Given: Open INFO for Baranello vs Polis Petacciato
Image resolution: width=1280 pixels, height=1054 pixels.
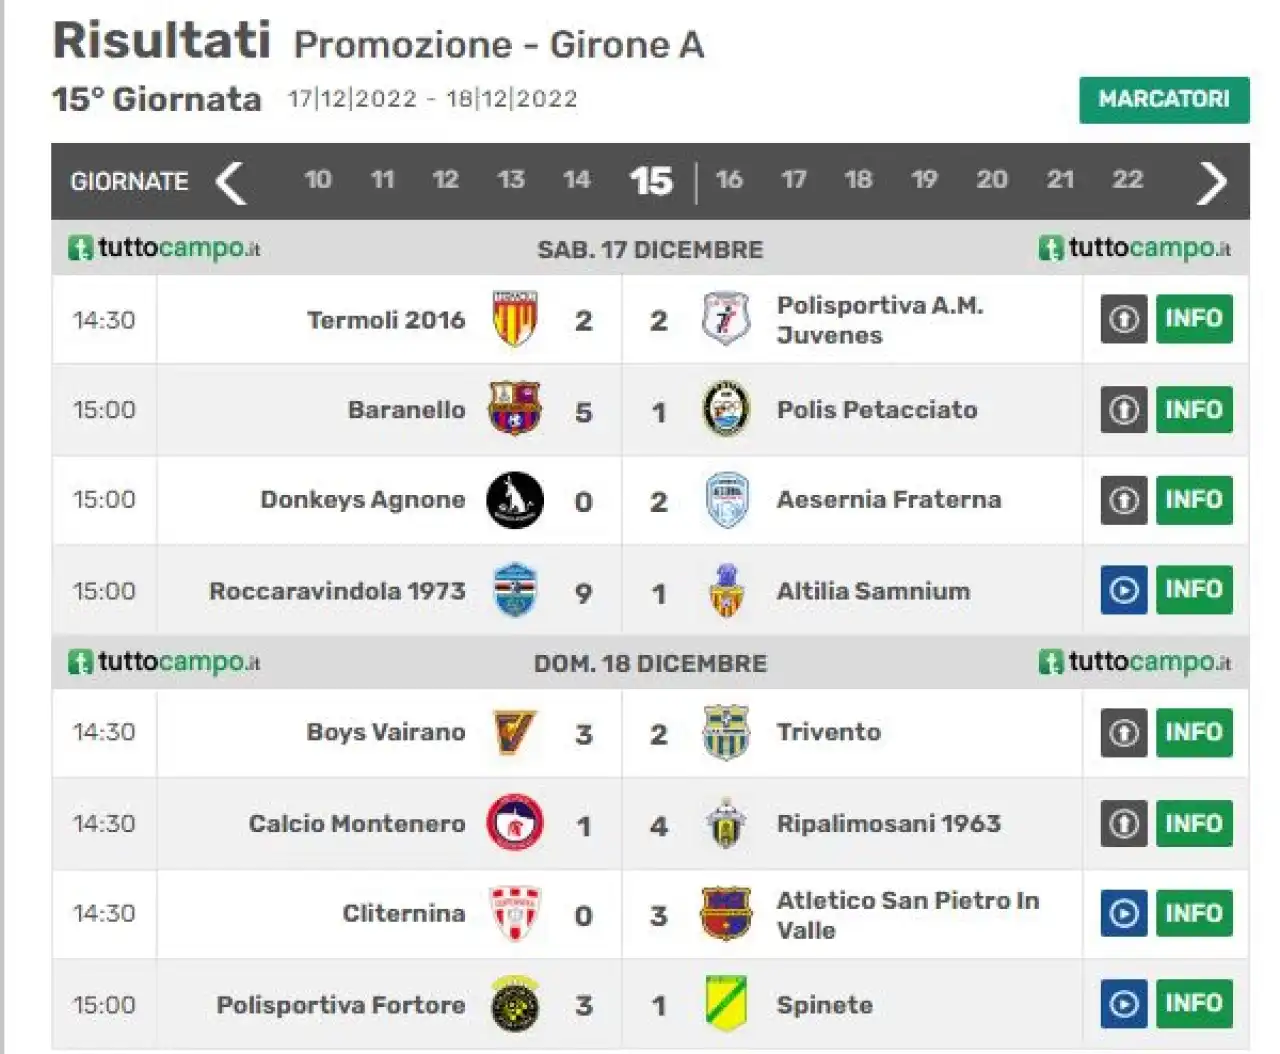Looking at the screenshot, I should (x=1194, y=409).
